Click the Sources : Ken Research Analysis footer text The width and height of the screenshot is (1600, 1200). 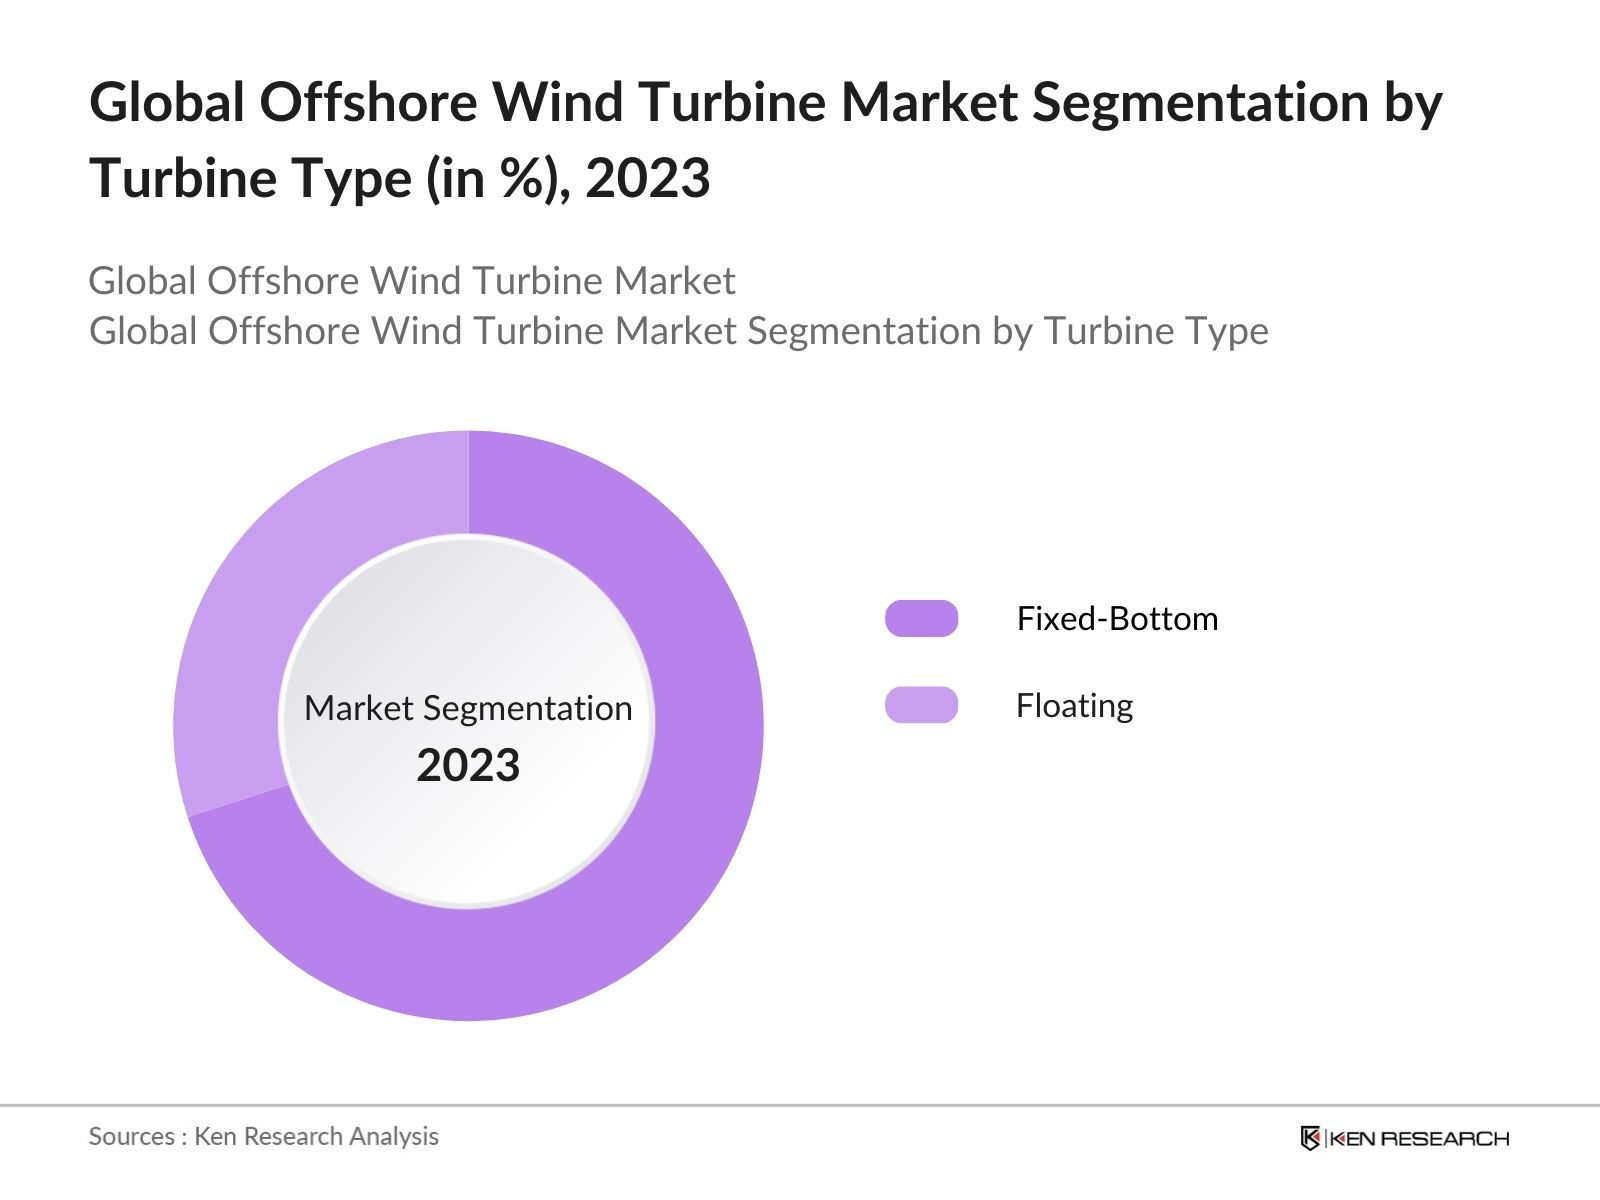[x=264, y=1136]
